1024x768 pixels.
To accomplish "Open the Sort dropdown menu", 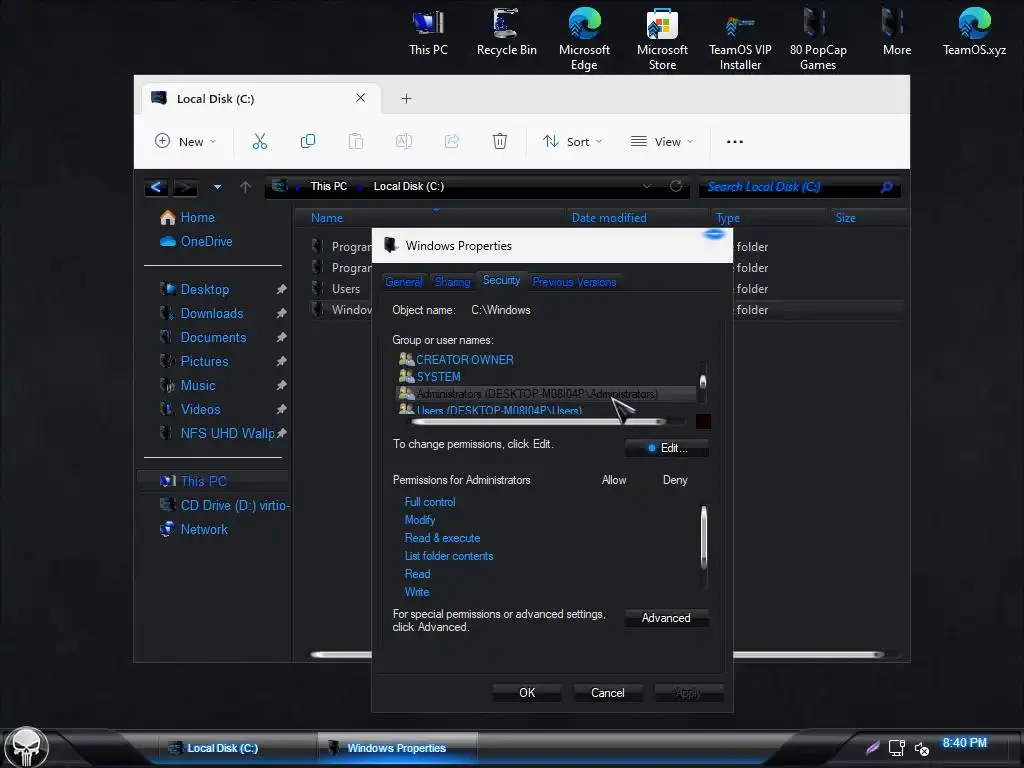I will (572, 141).
